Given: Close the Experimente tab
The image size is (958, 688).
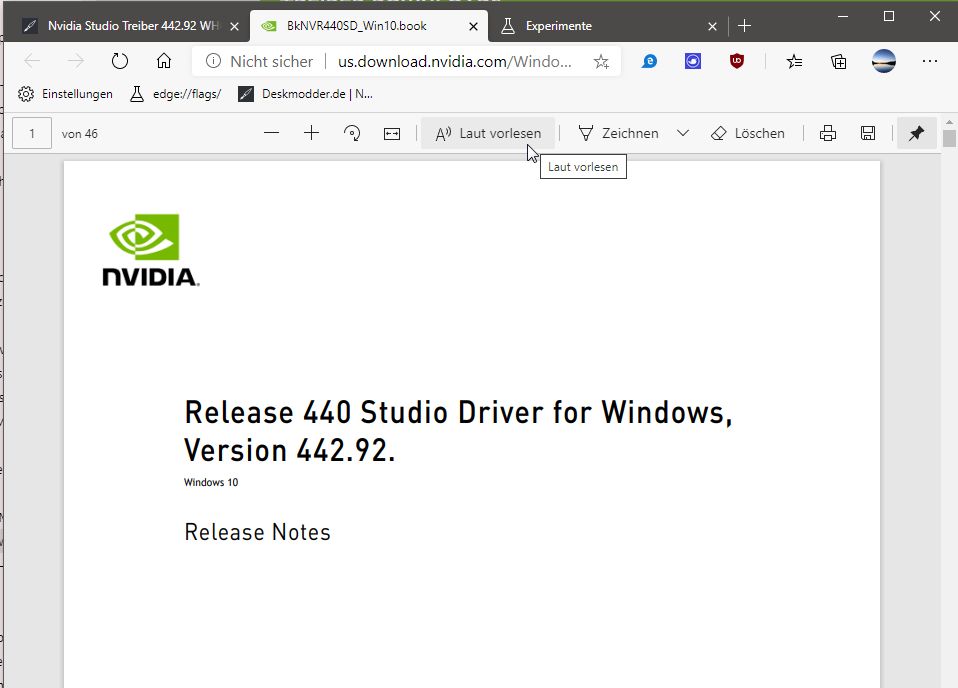Looking at the screenshot, I should click(712, 26).
